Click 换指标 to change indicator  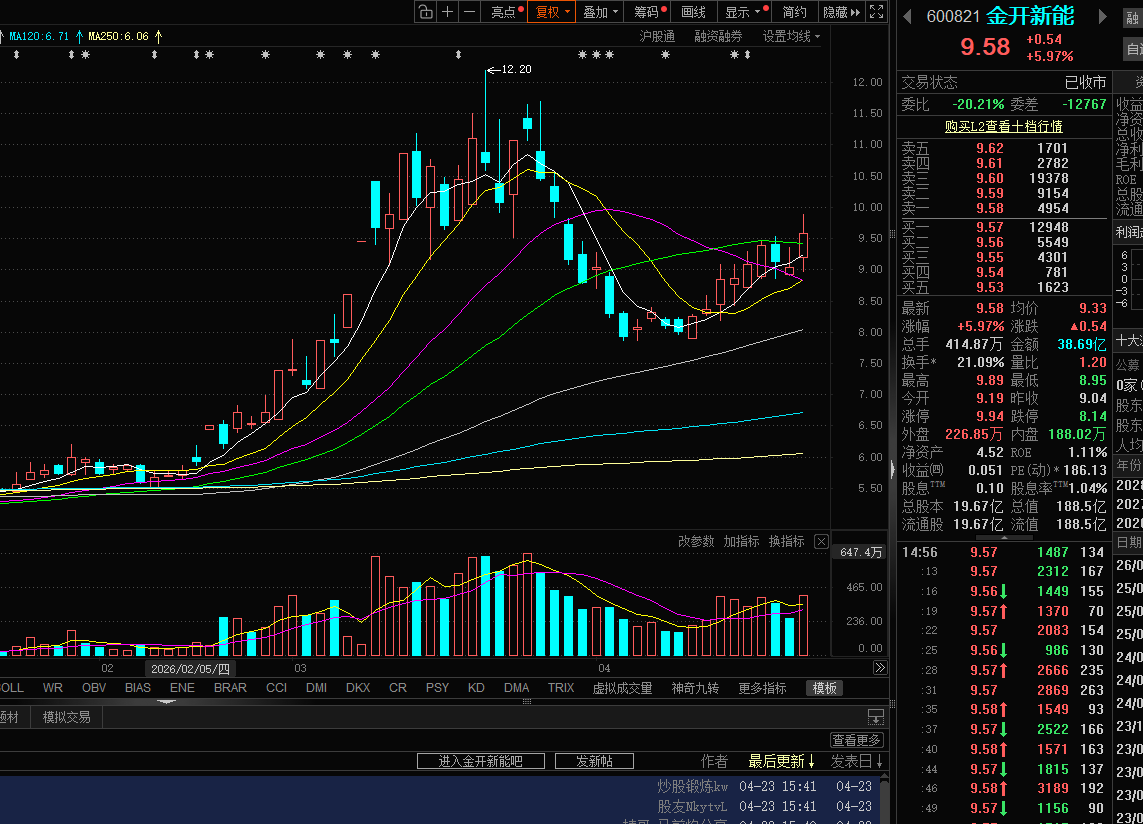[x=787, y=541]
